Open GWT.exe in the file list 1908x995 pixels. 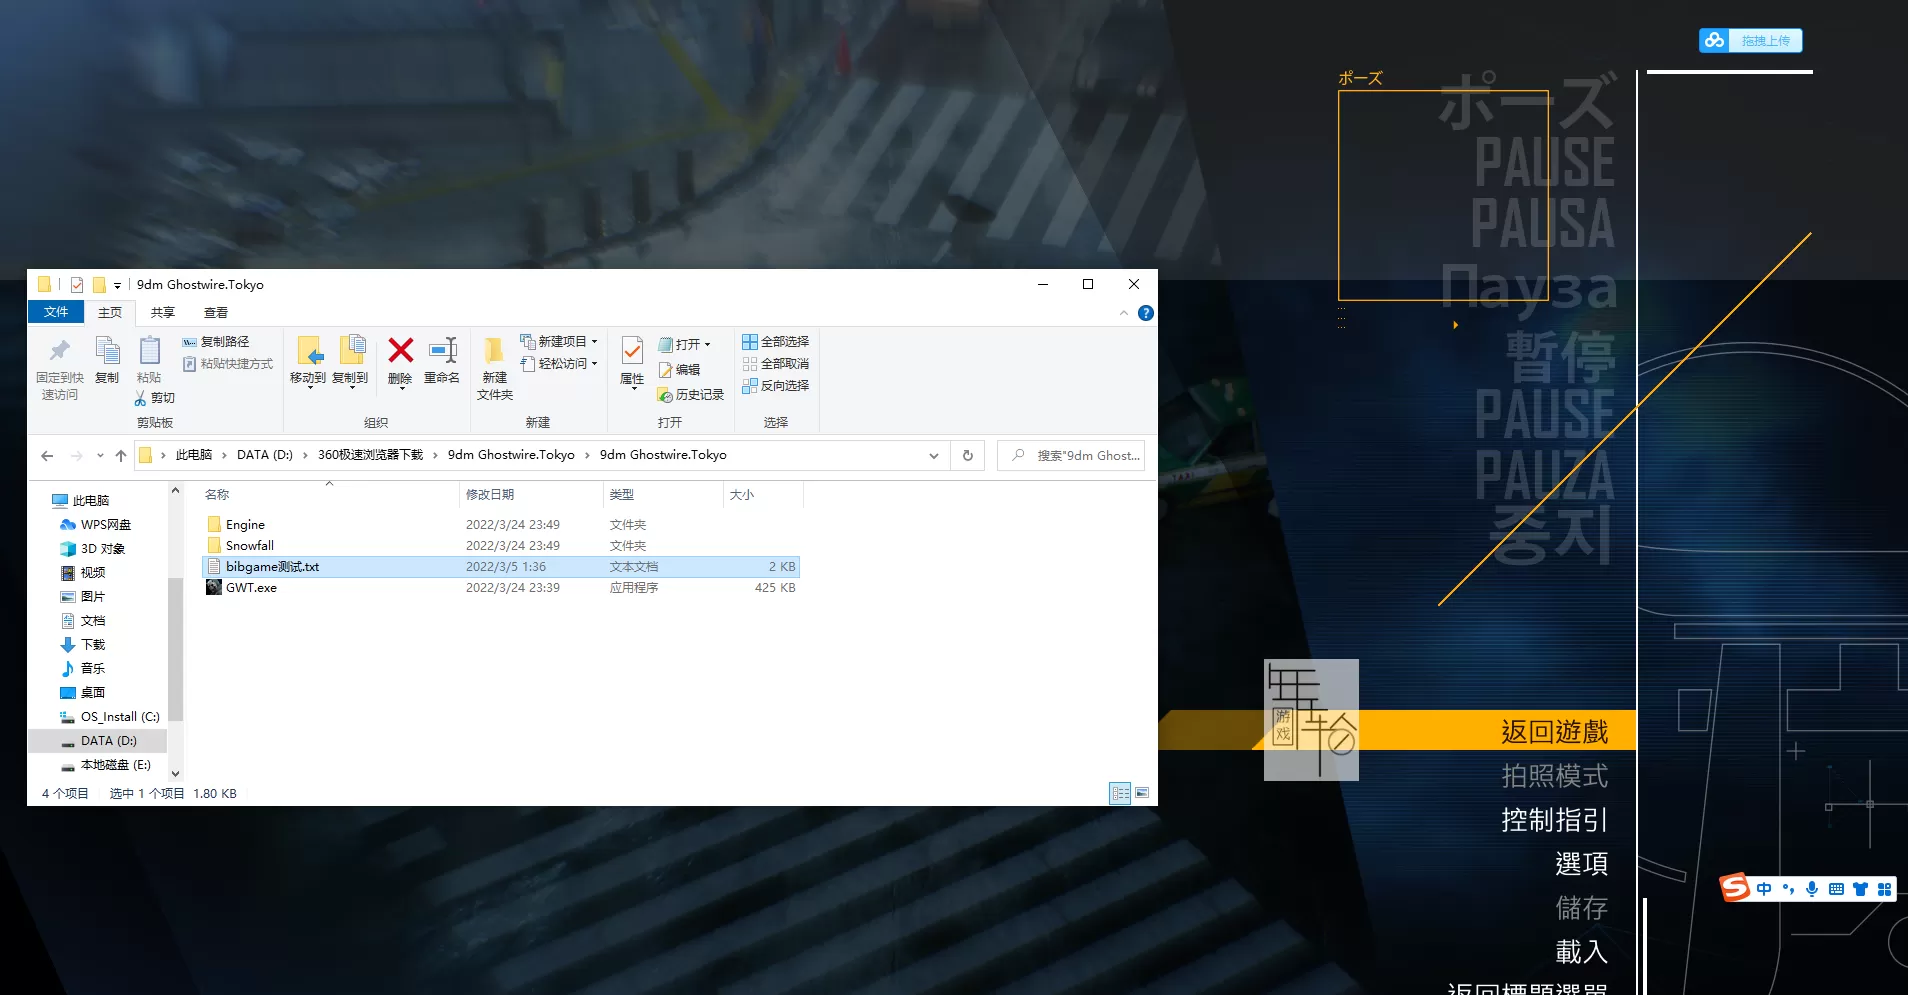tap(251, 588)
